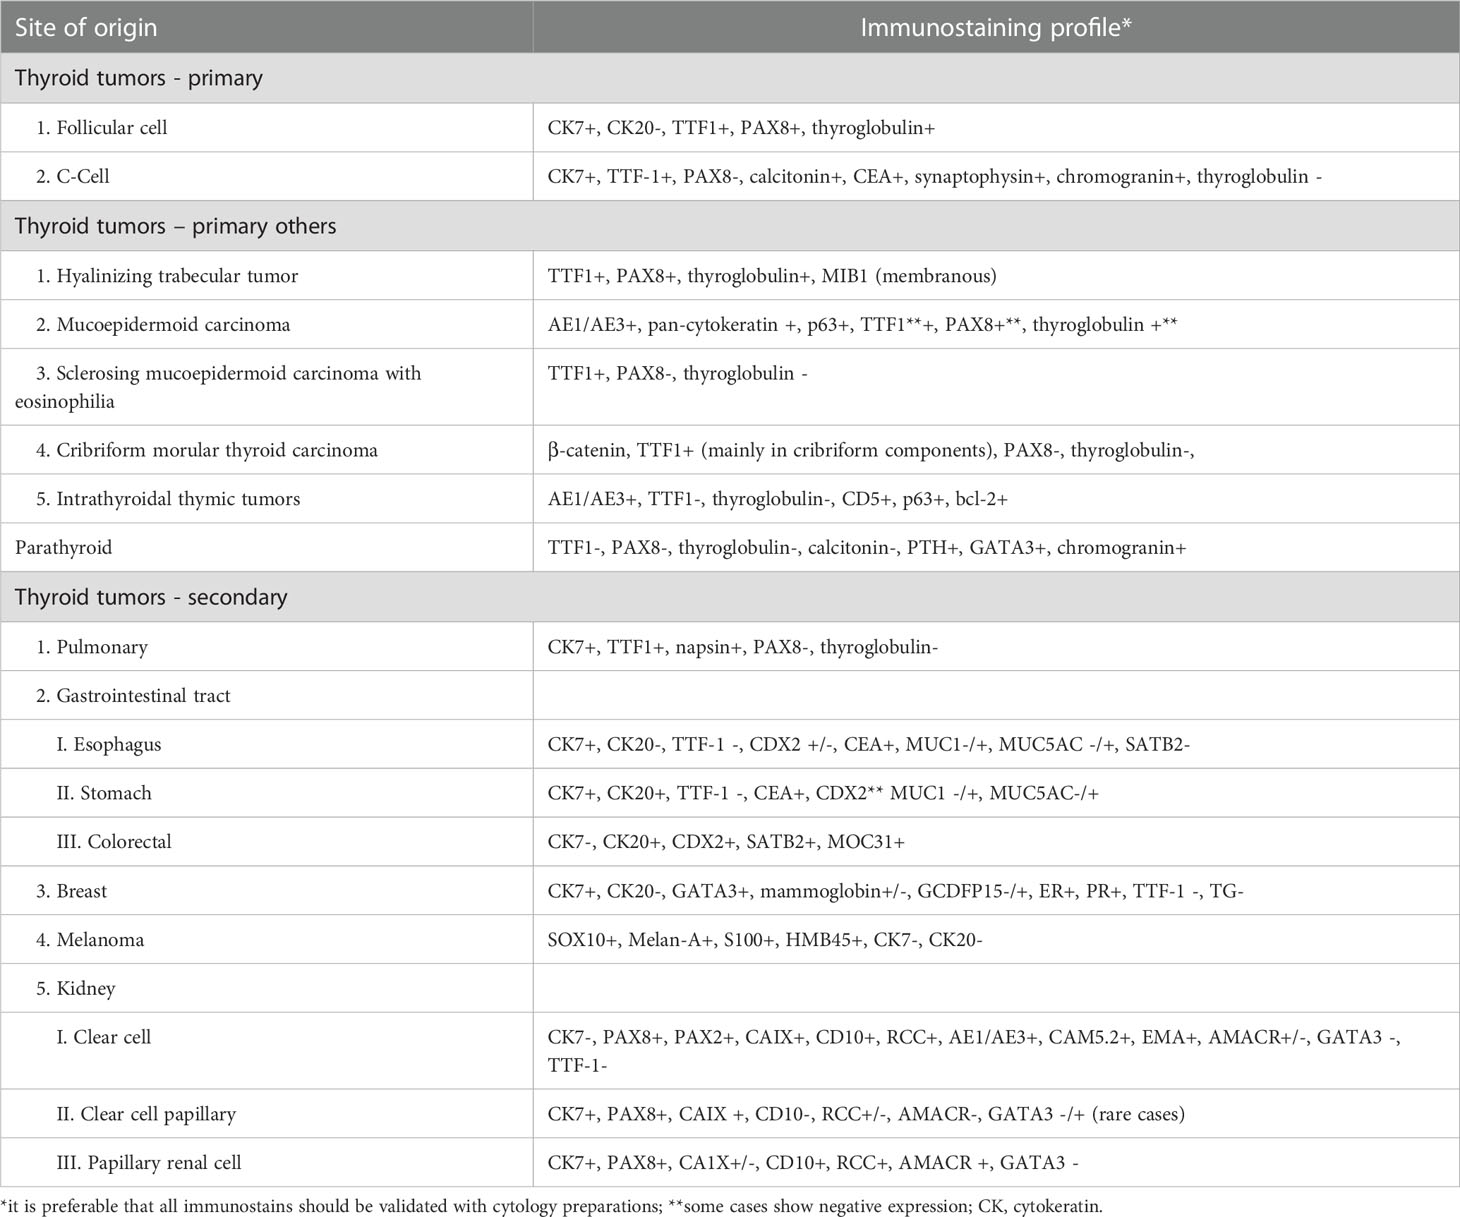Click the profile containing 'GATA3 -/+ (rare cases)'
The width and height of the screenshot is (1460, 1217).
pos(866,1114)
